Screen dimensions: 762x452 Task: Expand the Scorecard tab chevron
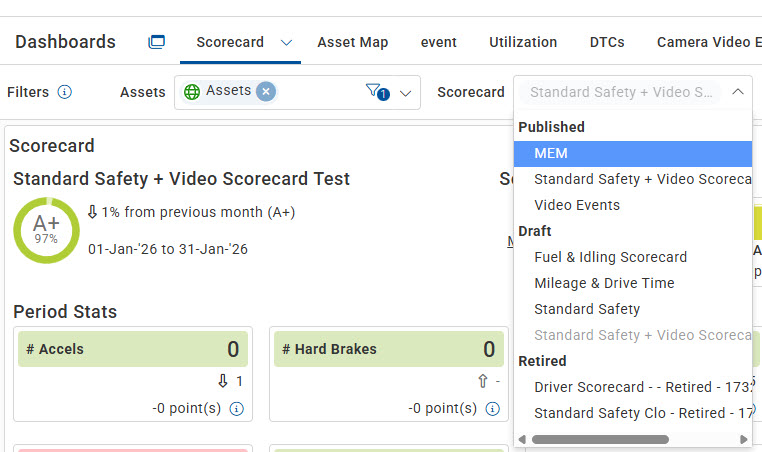click(x=287, y=43)
